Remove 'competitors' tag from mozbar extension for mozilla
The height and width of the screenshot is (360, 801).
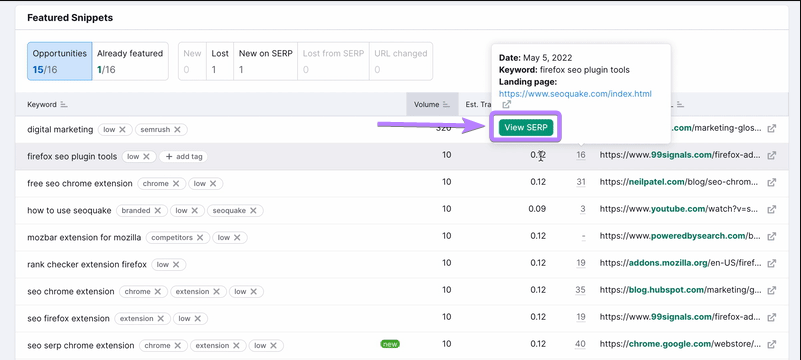pyautogui.click(x=200, y=237)
